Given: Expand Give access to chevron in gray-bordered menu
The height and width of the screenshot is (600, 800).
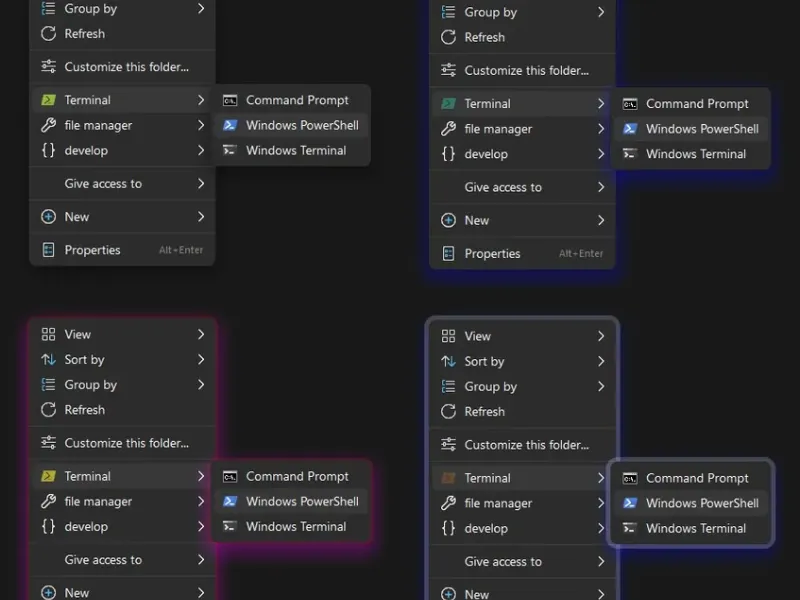Looking at the screenshot, I should [x=601, y=562].
